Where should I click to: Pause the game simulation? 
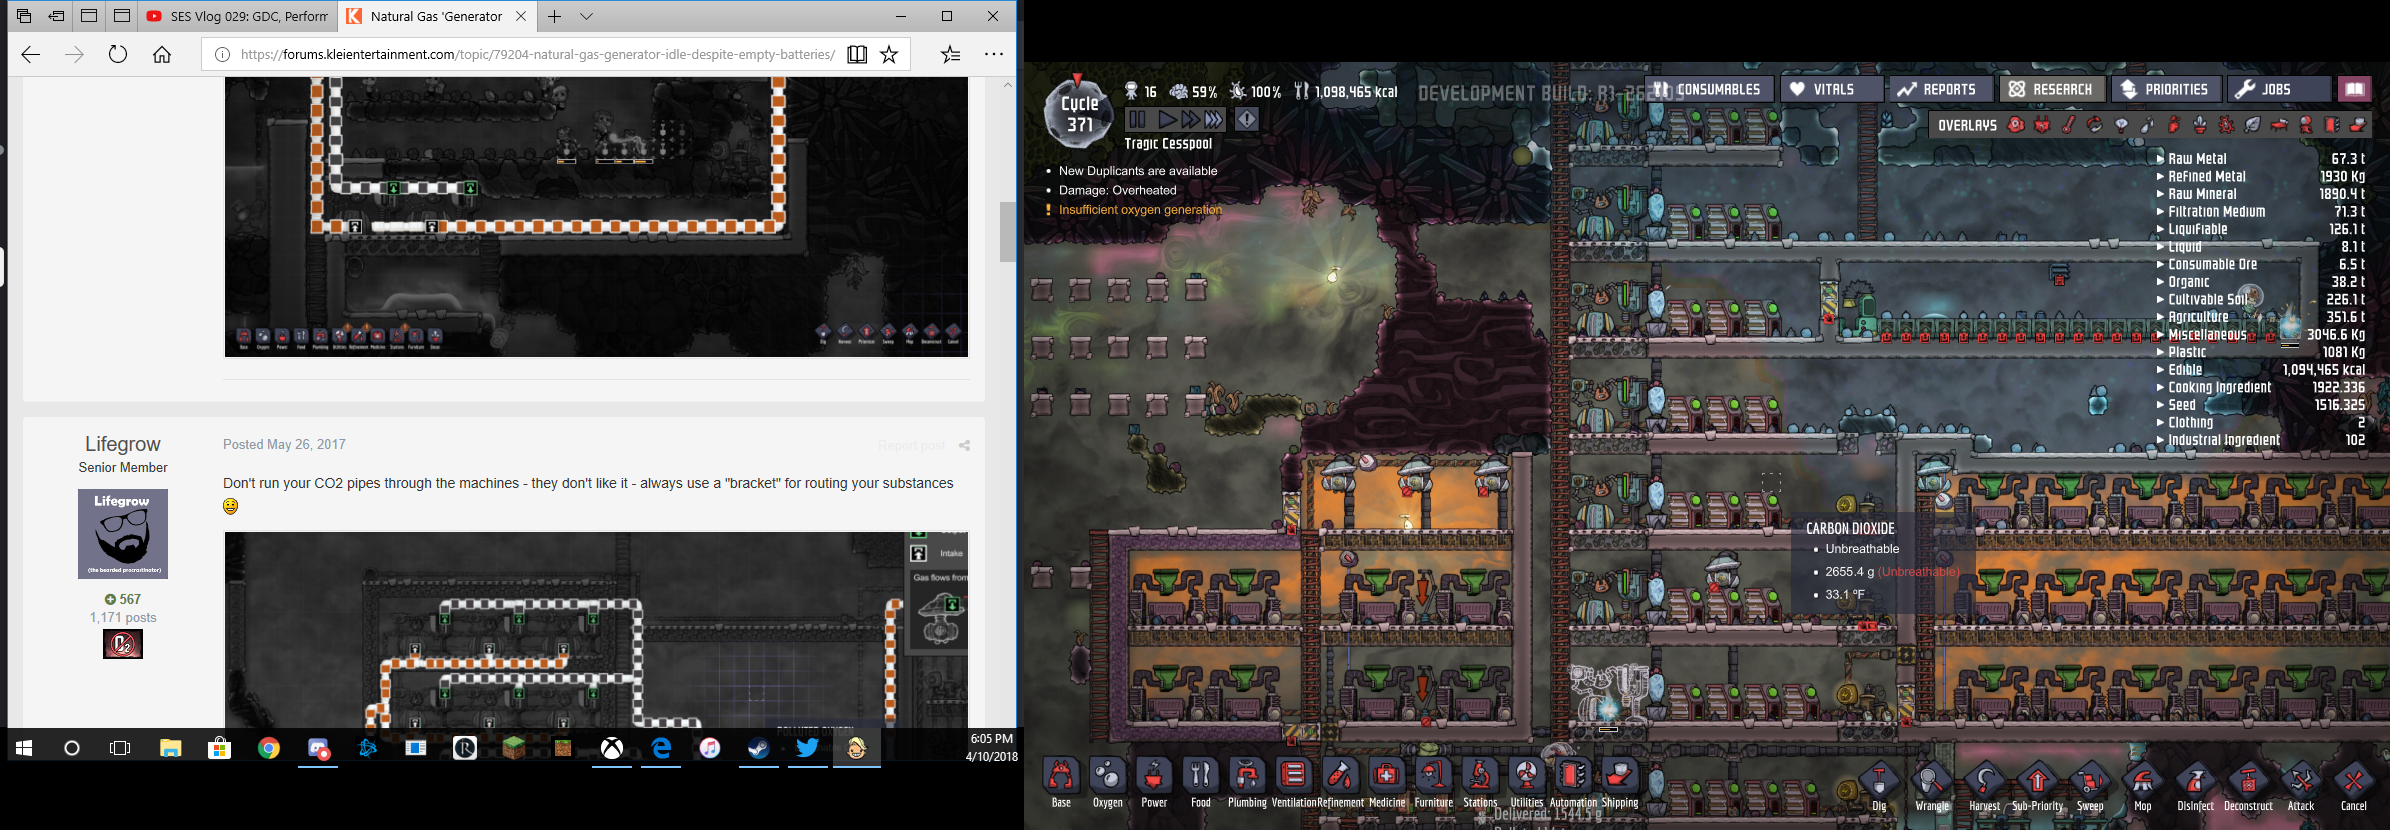pyautogui.click(x=1137, y=120)
